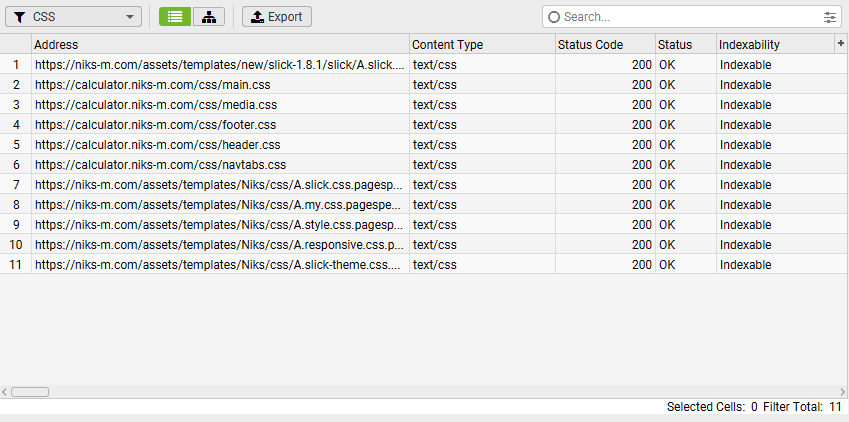Switch to tree view

pos(208,17)
